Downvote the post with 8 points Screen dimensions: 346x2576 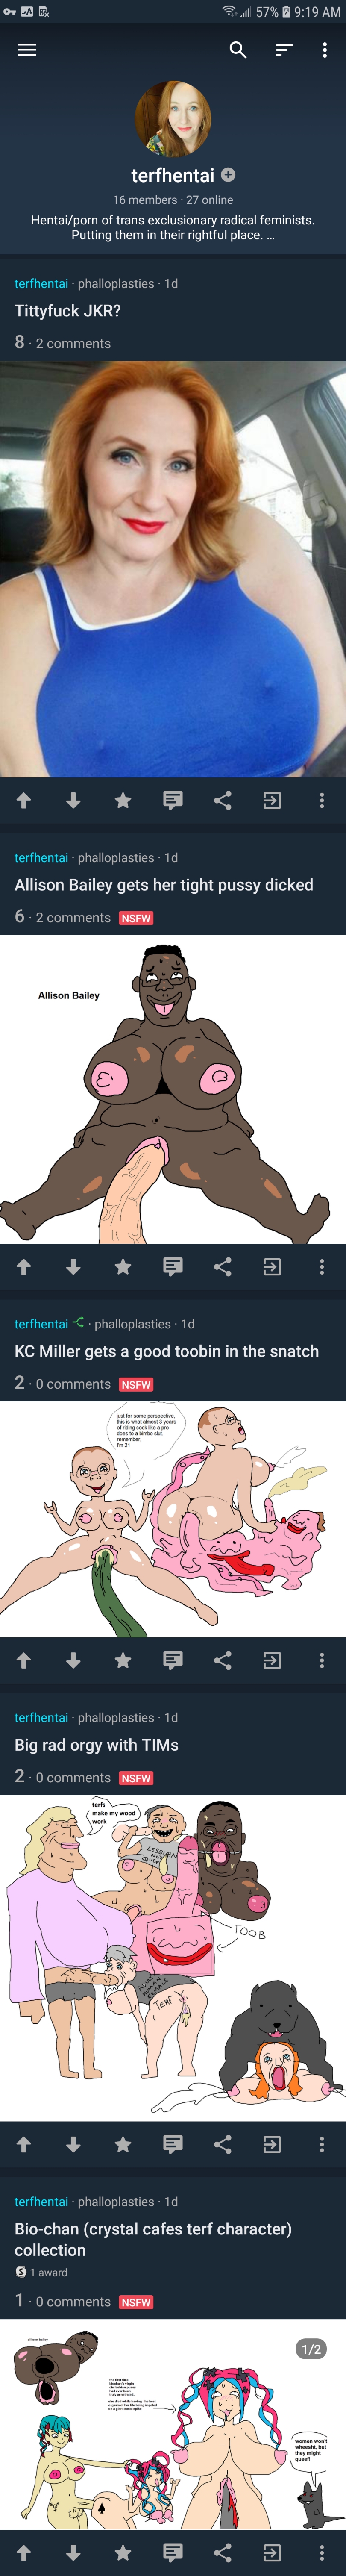(x=73, y=800)
